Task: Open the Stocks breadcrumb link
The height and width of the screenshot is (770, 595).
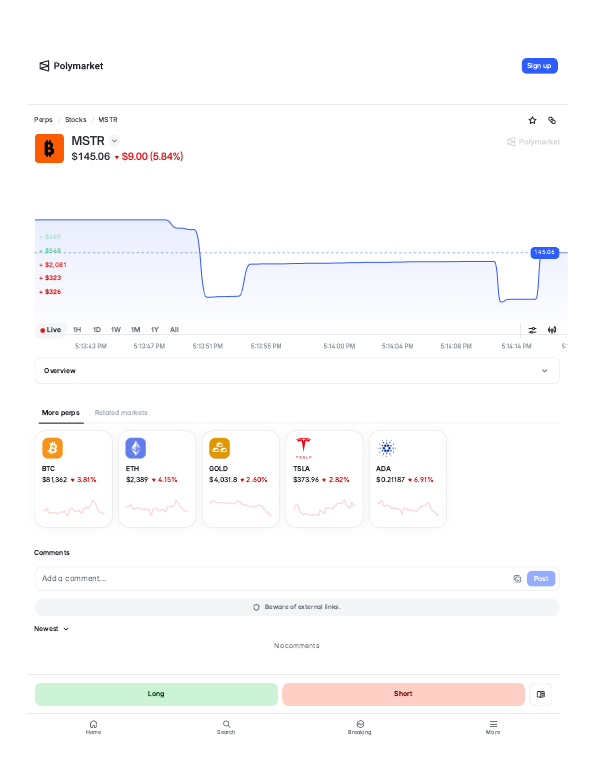Action: [x=76, y=120]
